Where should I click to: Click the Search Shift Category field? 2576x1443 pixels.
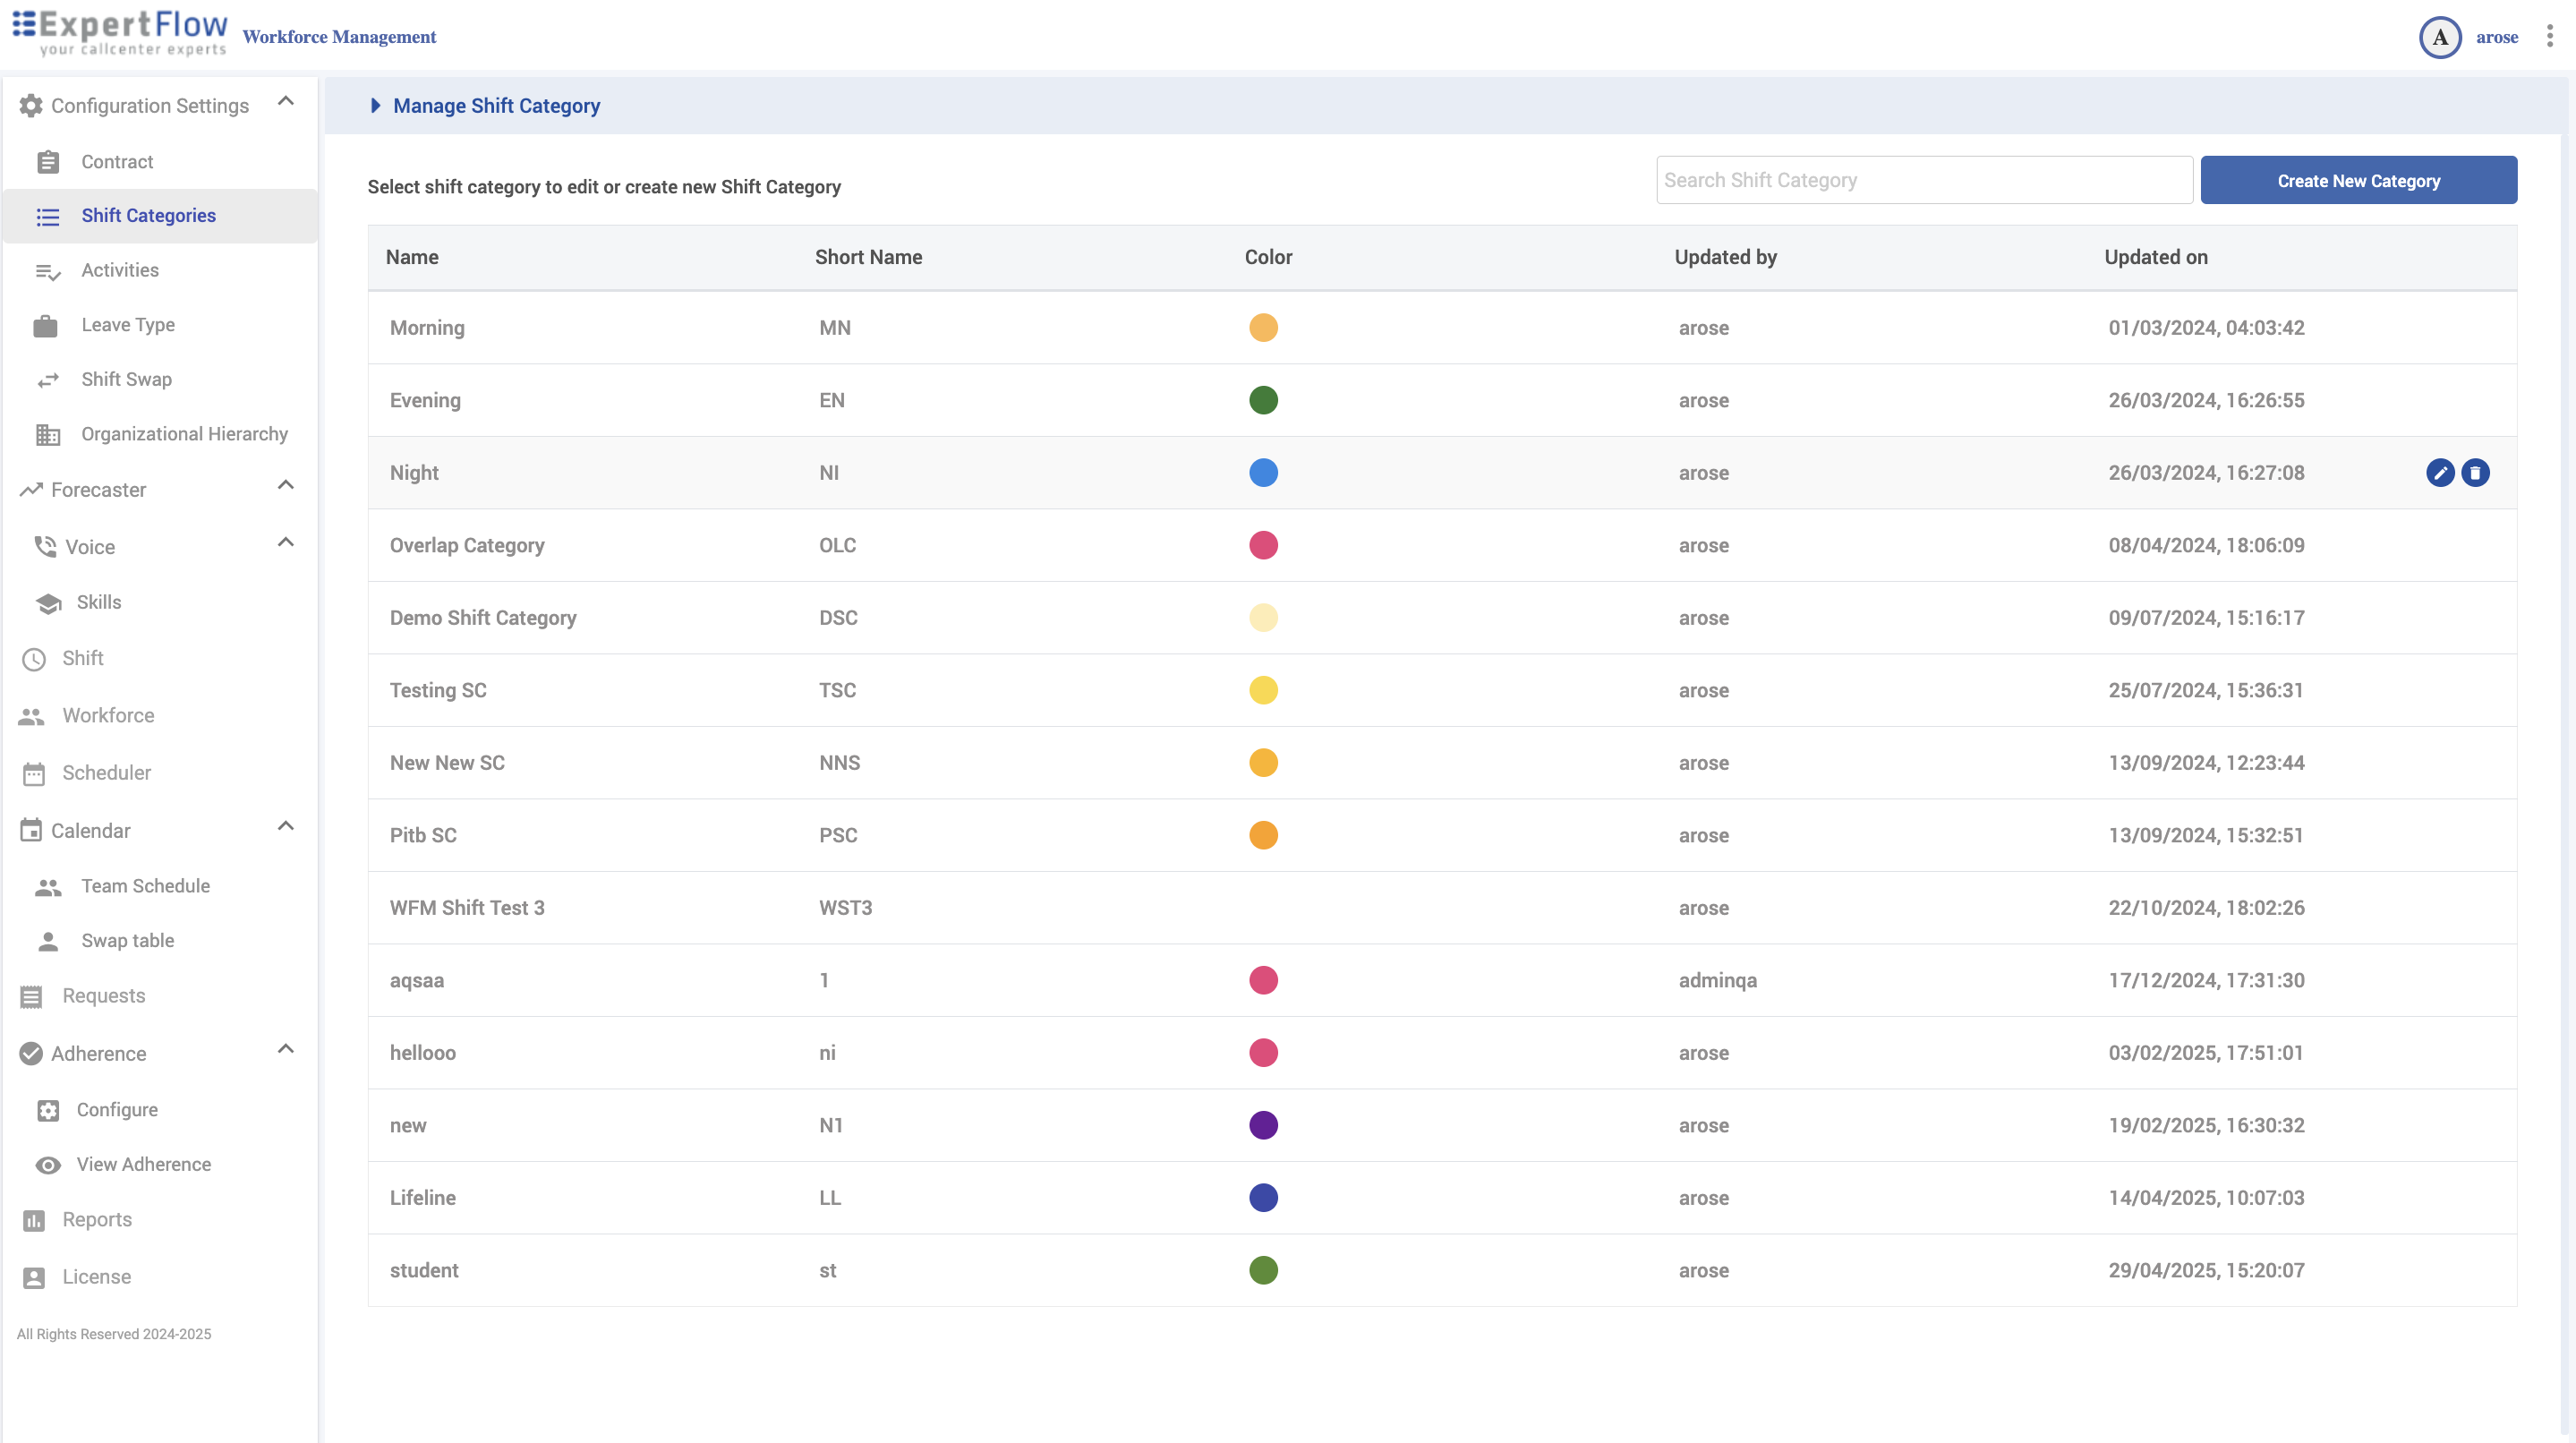tap(1924, 181)
